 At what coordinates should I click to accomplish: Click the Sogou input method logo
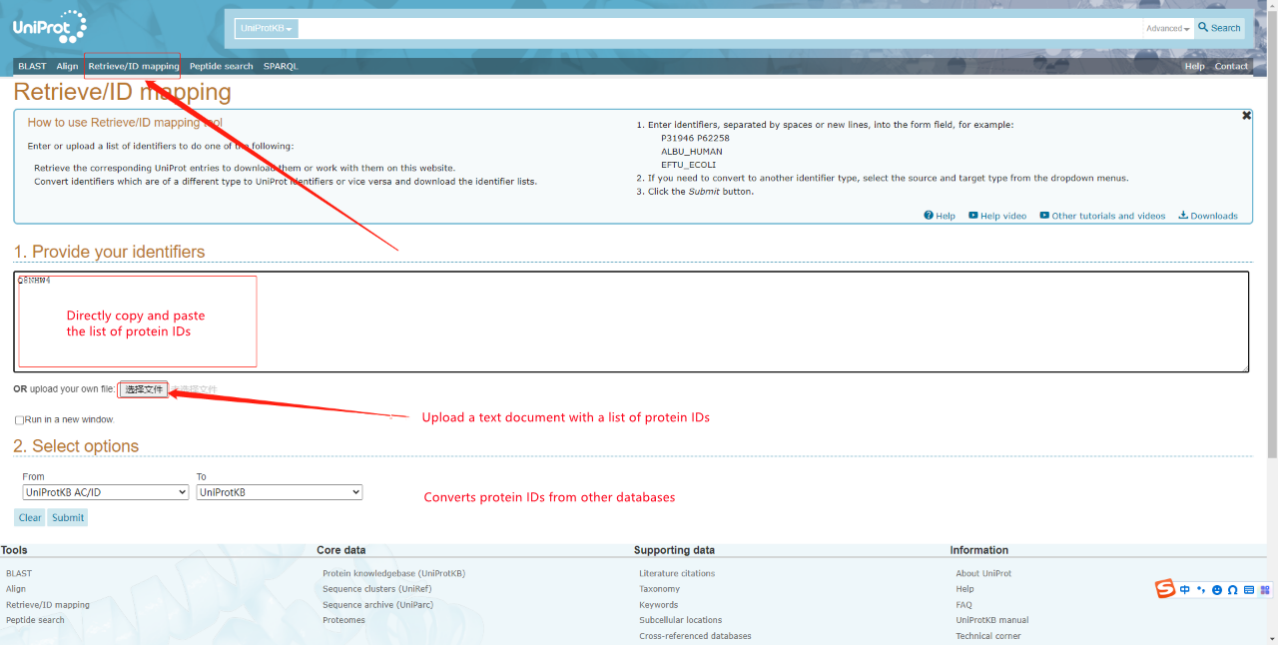[1165, 589]
